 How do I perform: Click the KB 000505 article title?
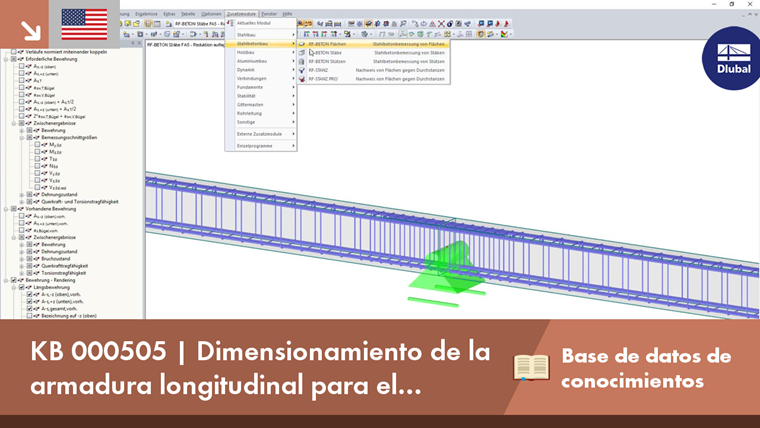[x=260, y=368]
